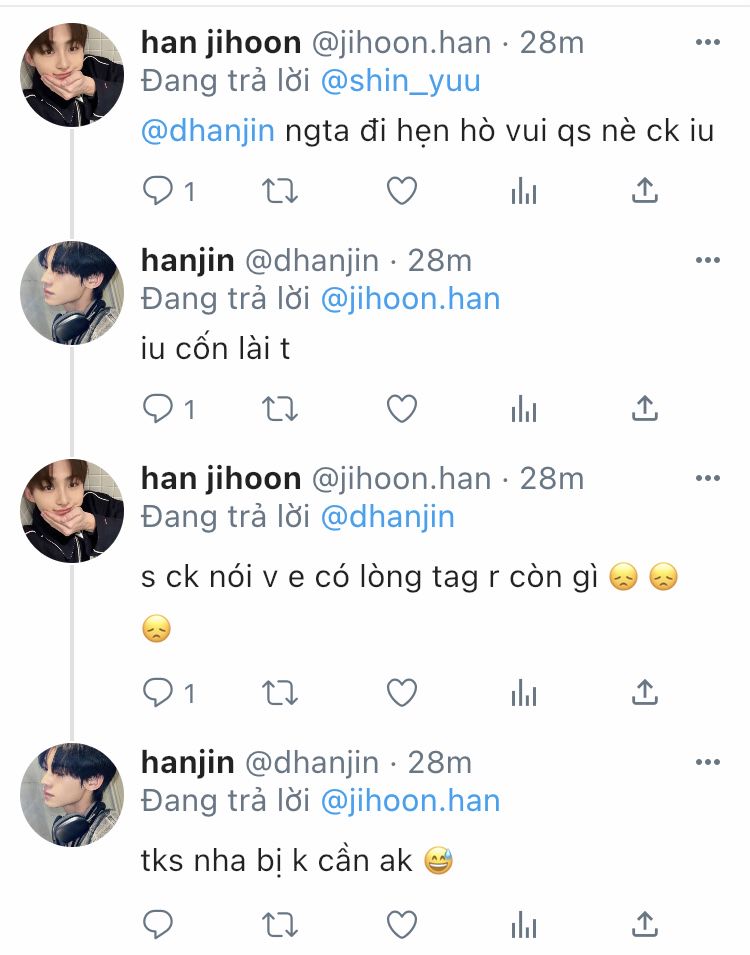
Task: Open the reply thread on the first tweet
Action: [x=169, y=191]
